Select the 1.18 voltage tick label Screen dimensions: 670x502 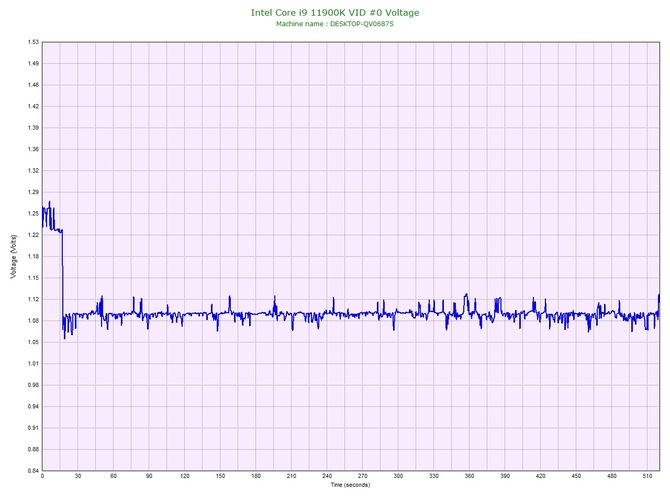[33, 256]
